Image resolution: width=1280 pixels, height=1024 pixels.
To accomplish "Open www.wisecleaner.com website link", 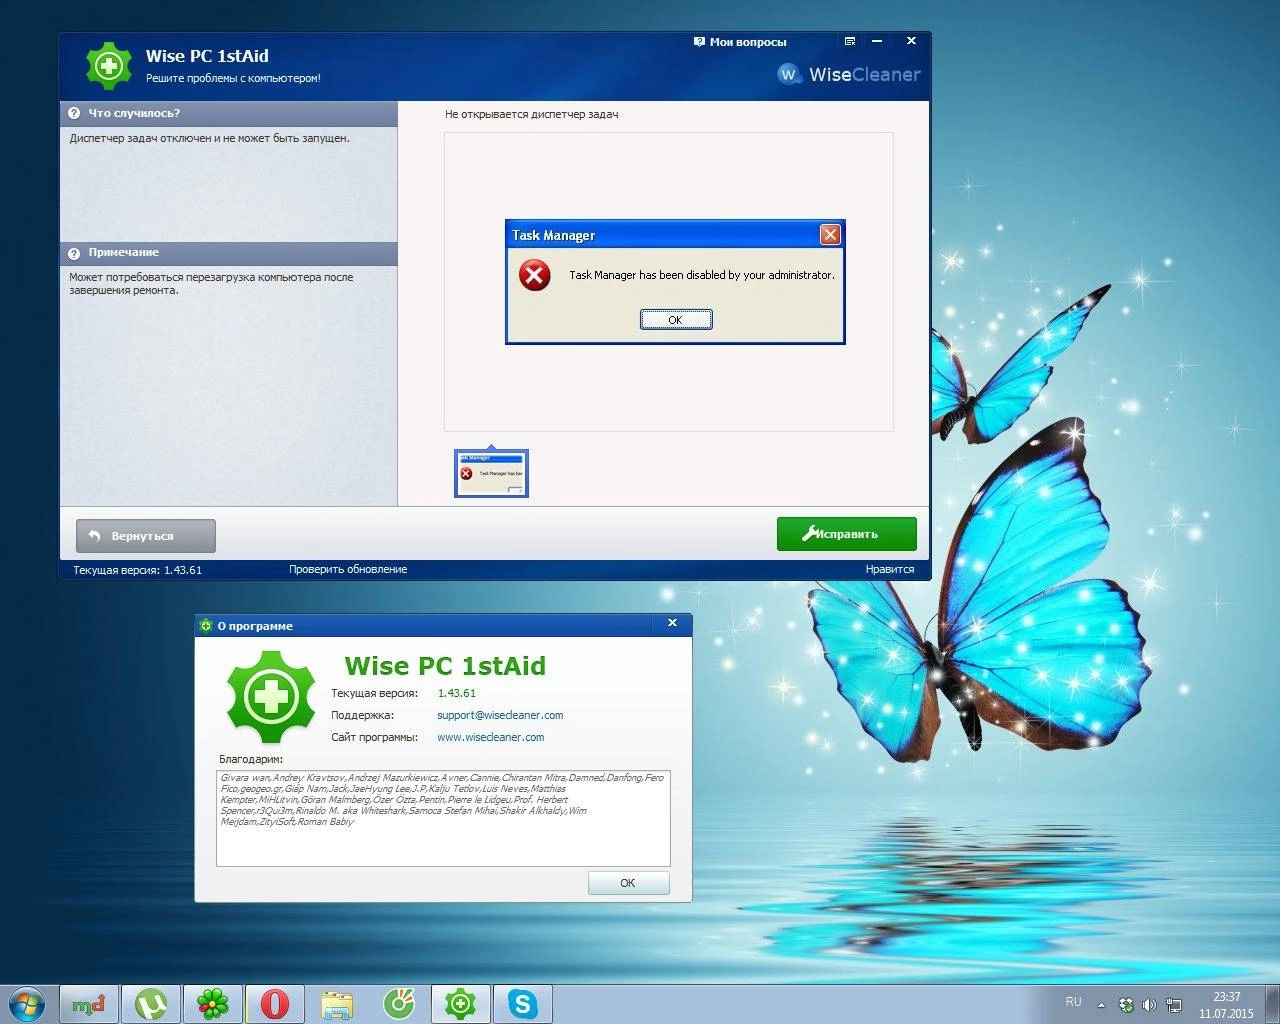I will [x=491, y=737].
